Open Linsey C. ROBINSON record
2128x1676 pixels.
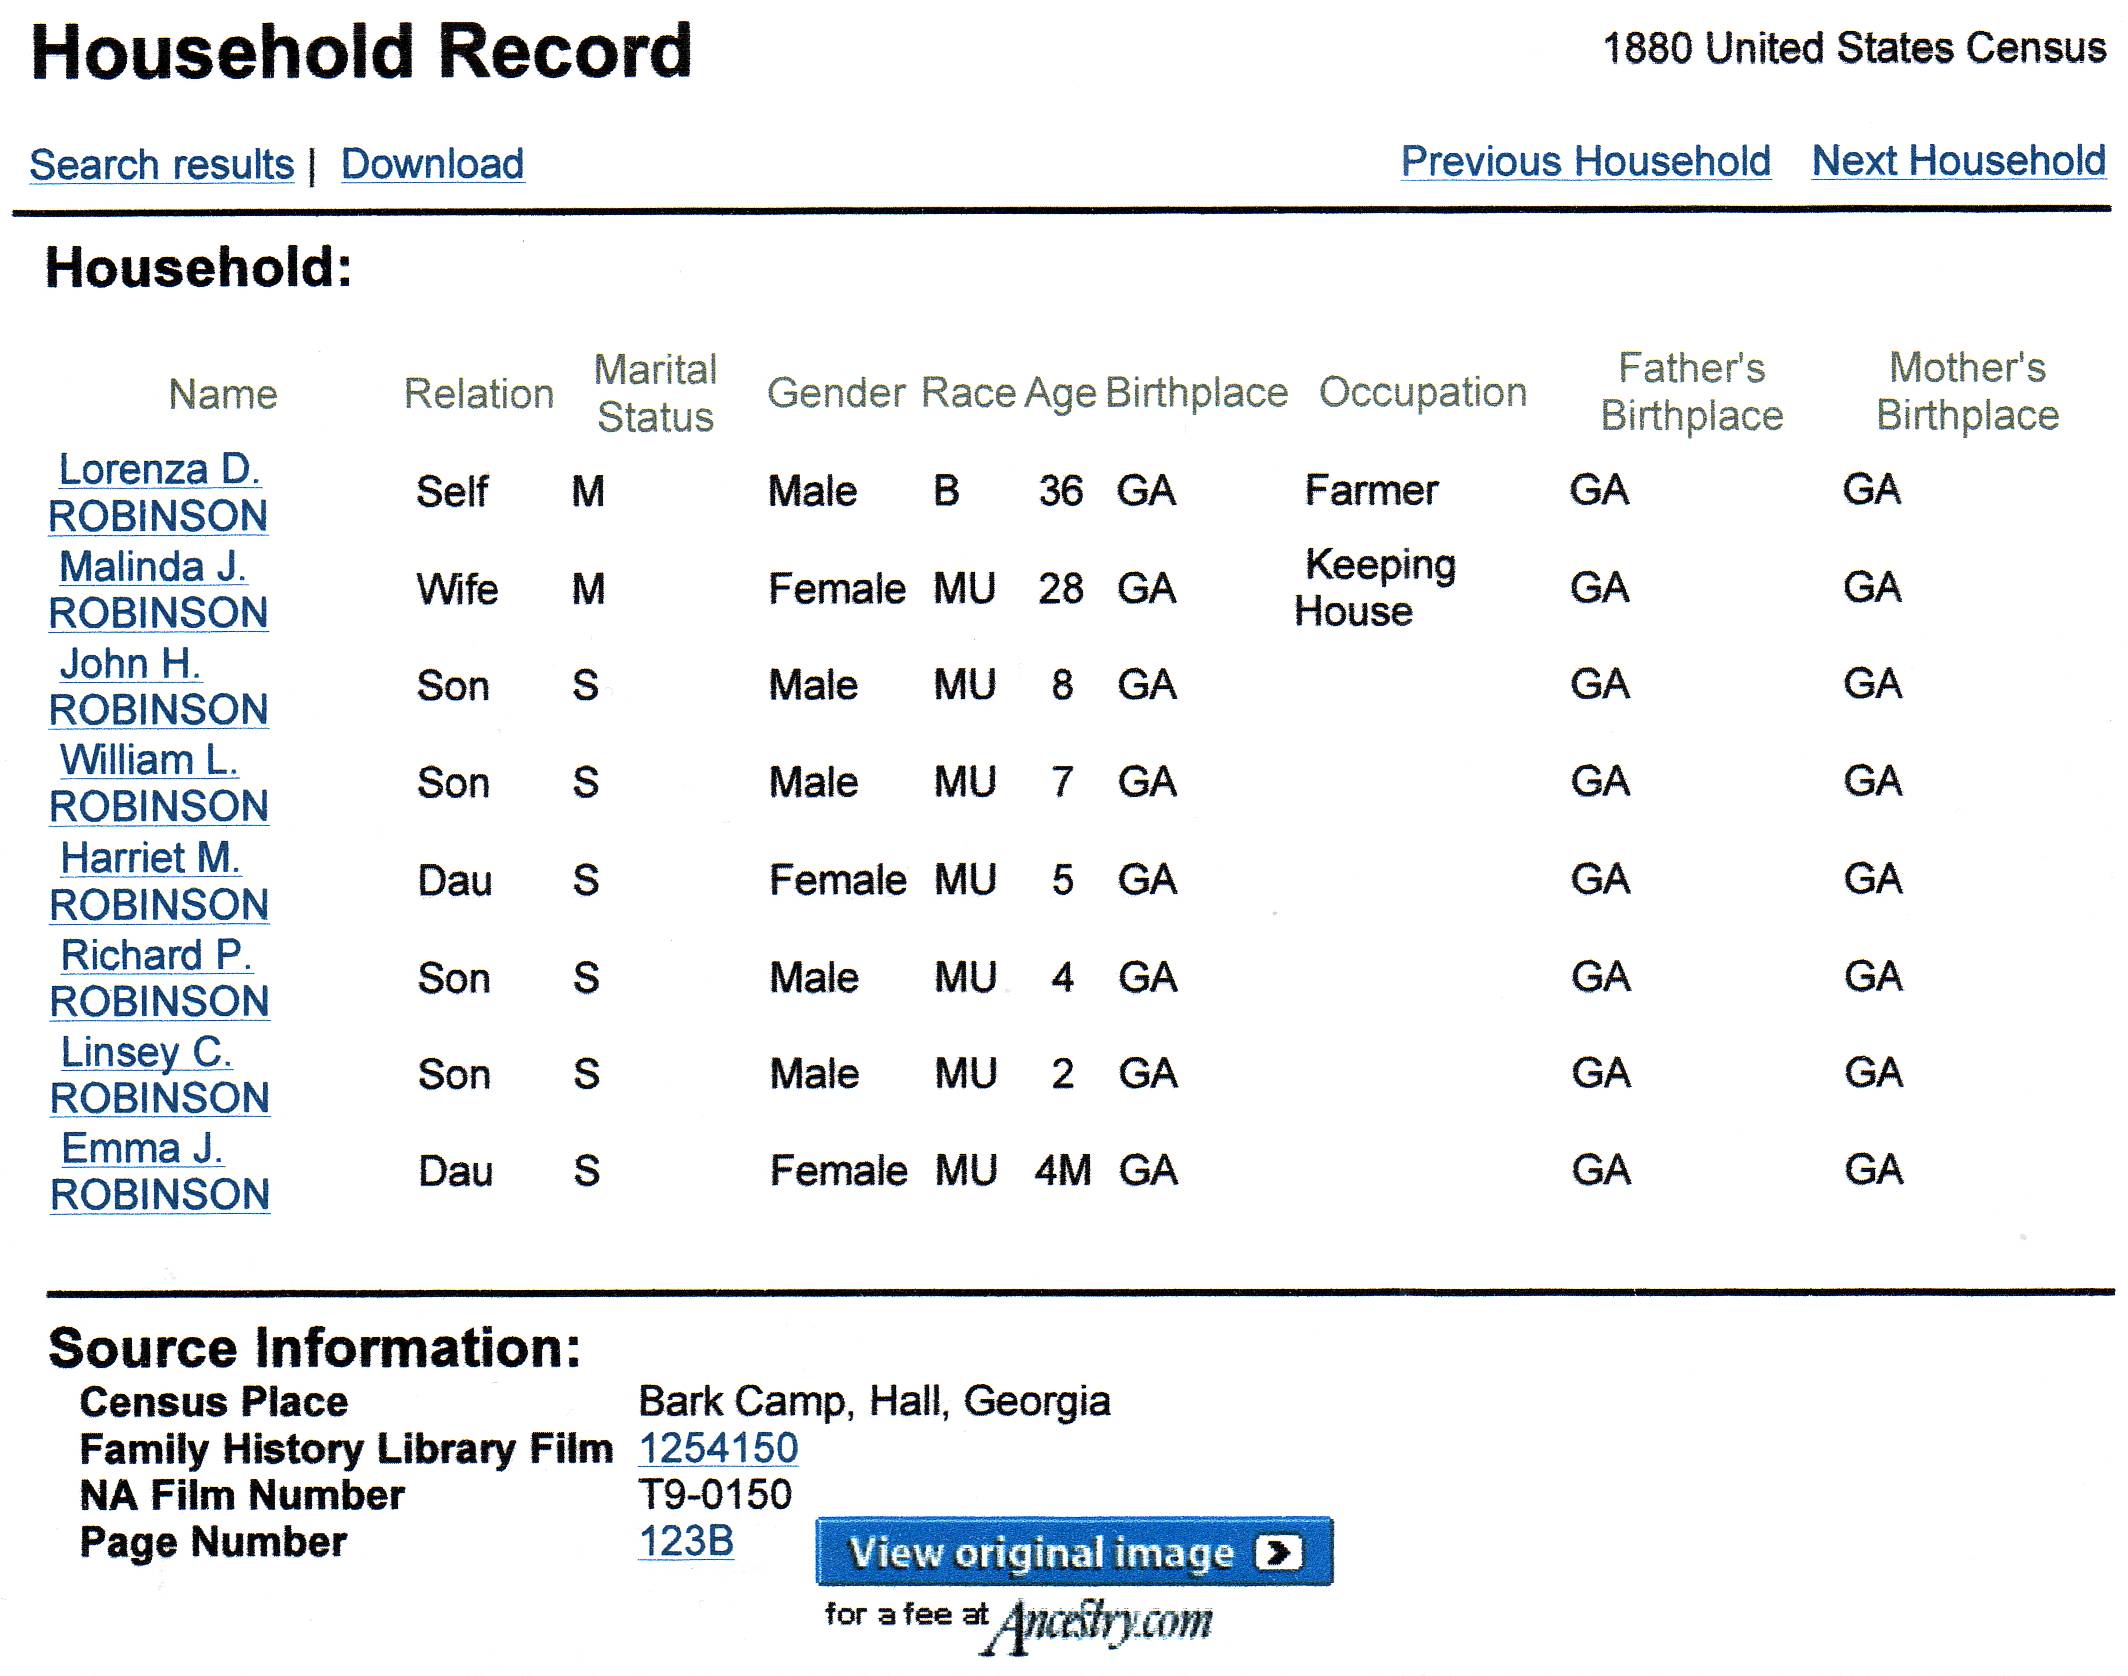[160, 1075]
